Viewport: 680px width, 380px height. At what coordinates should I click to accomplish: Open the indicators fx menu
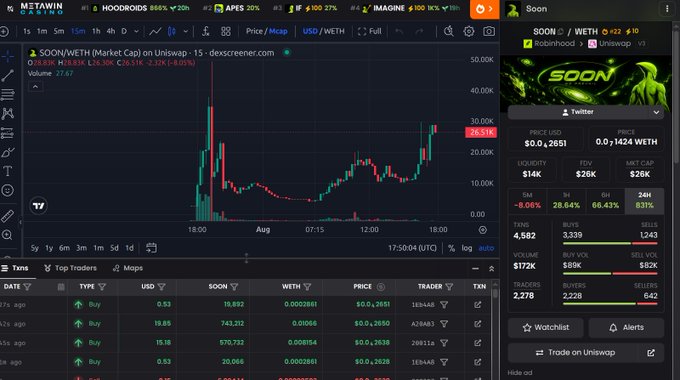(206, 31)
